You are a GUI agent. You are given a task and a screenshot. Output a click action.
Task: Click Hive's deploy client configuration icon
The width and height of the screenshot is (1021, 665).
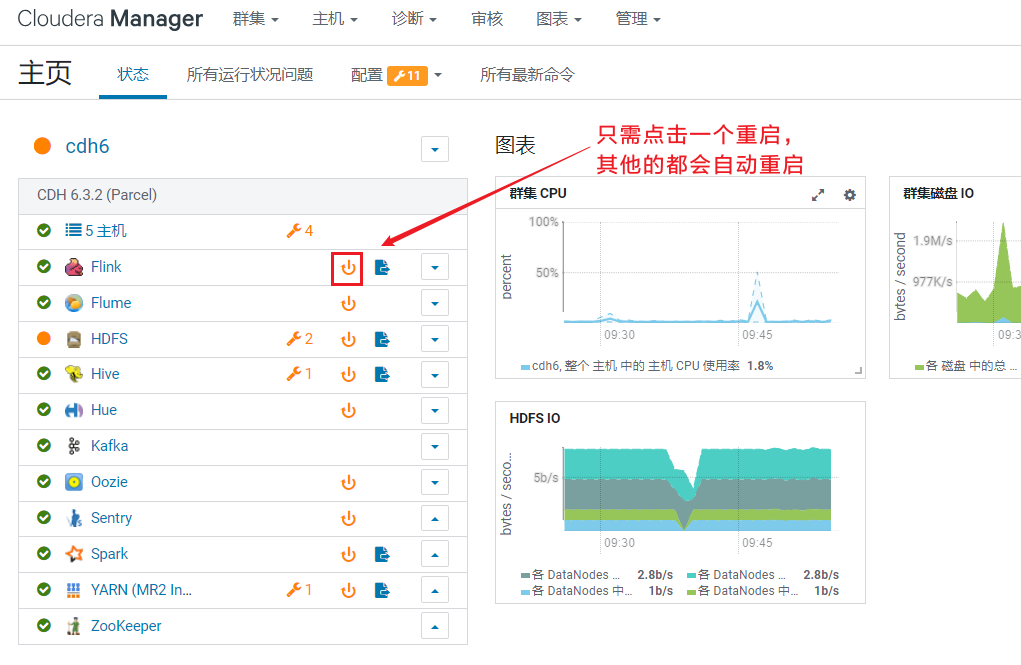382,375
